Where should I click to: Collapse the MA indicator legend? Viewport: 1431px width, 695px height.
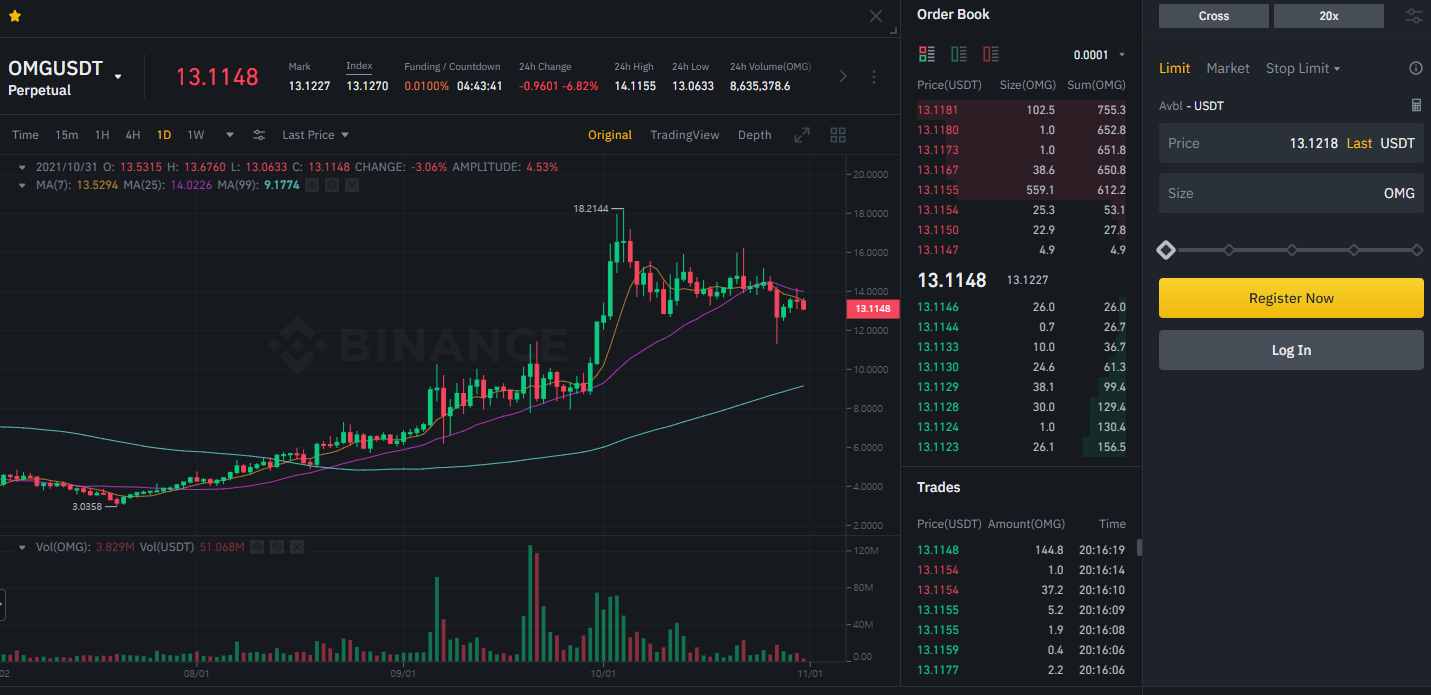pyautogui.click(x=22, y=185)
